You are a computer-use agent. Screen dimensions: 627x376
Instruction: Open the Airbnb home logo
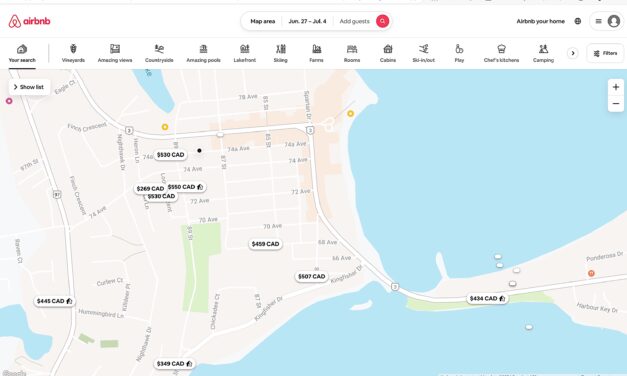pyautogui.click(x=30, y=21)
